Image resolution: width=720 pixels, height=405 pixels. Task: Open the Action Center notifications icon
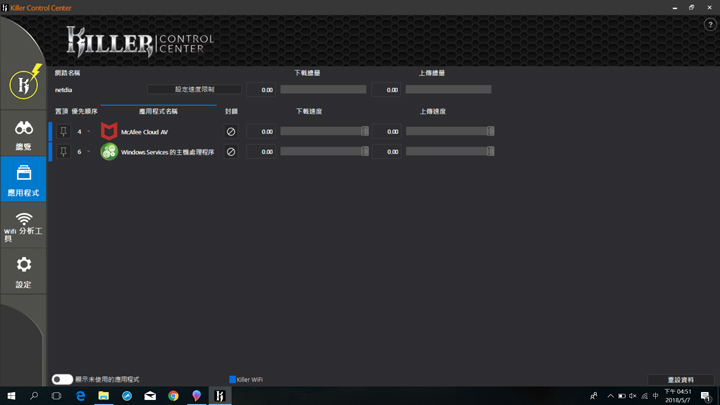click(x=706, y=395)
